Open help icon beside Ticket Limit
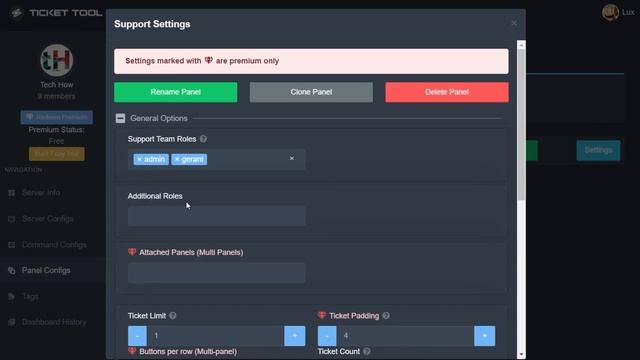The image size is (640, 360). tap(173, 316)
